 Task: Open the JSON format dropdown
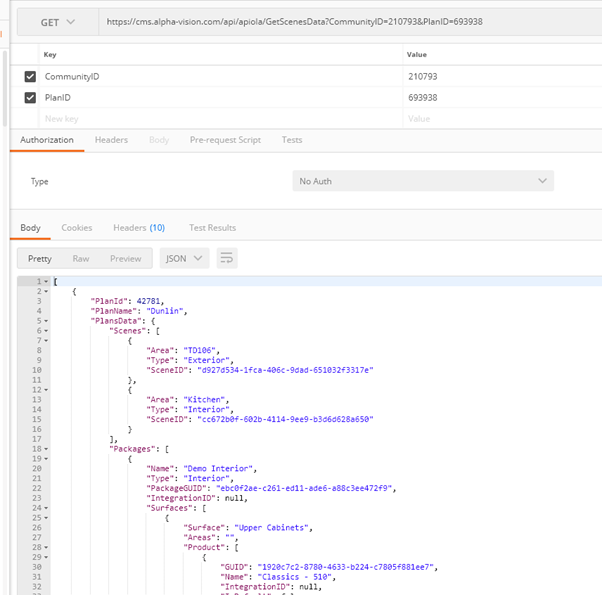[184, 258]
